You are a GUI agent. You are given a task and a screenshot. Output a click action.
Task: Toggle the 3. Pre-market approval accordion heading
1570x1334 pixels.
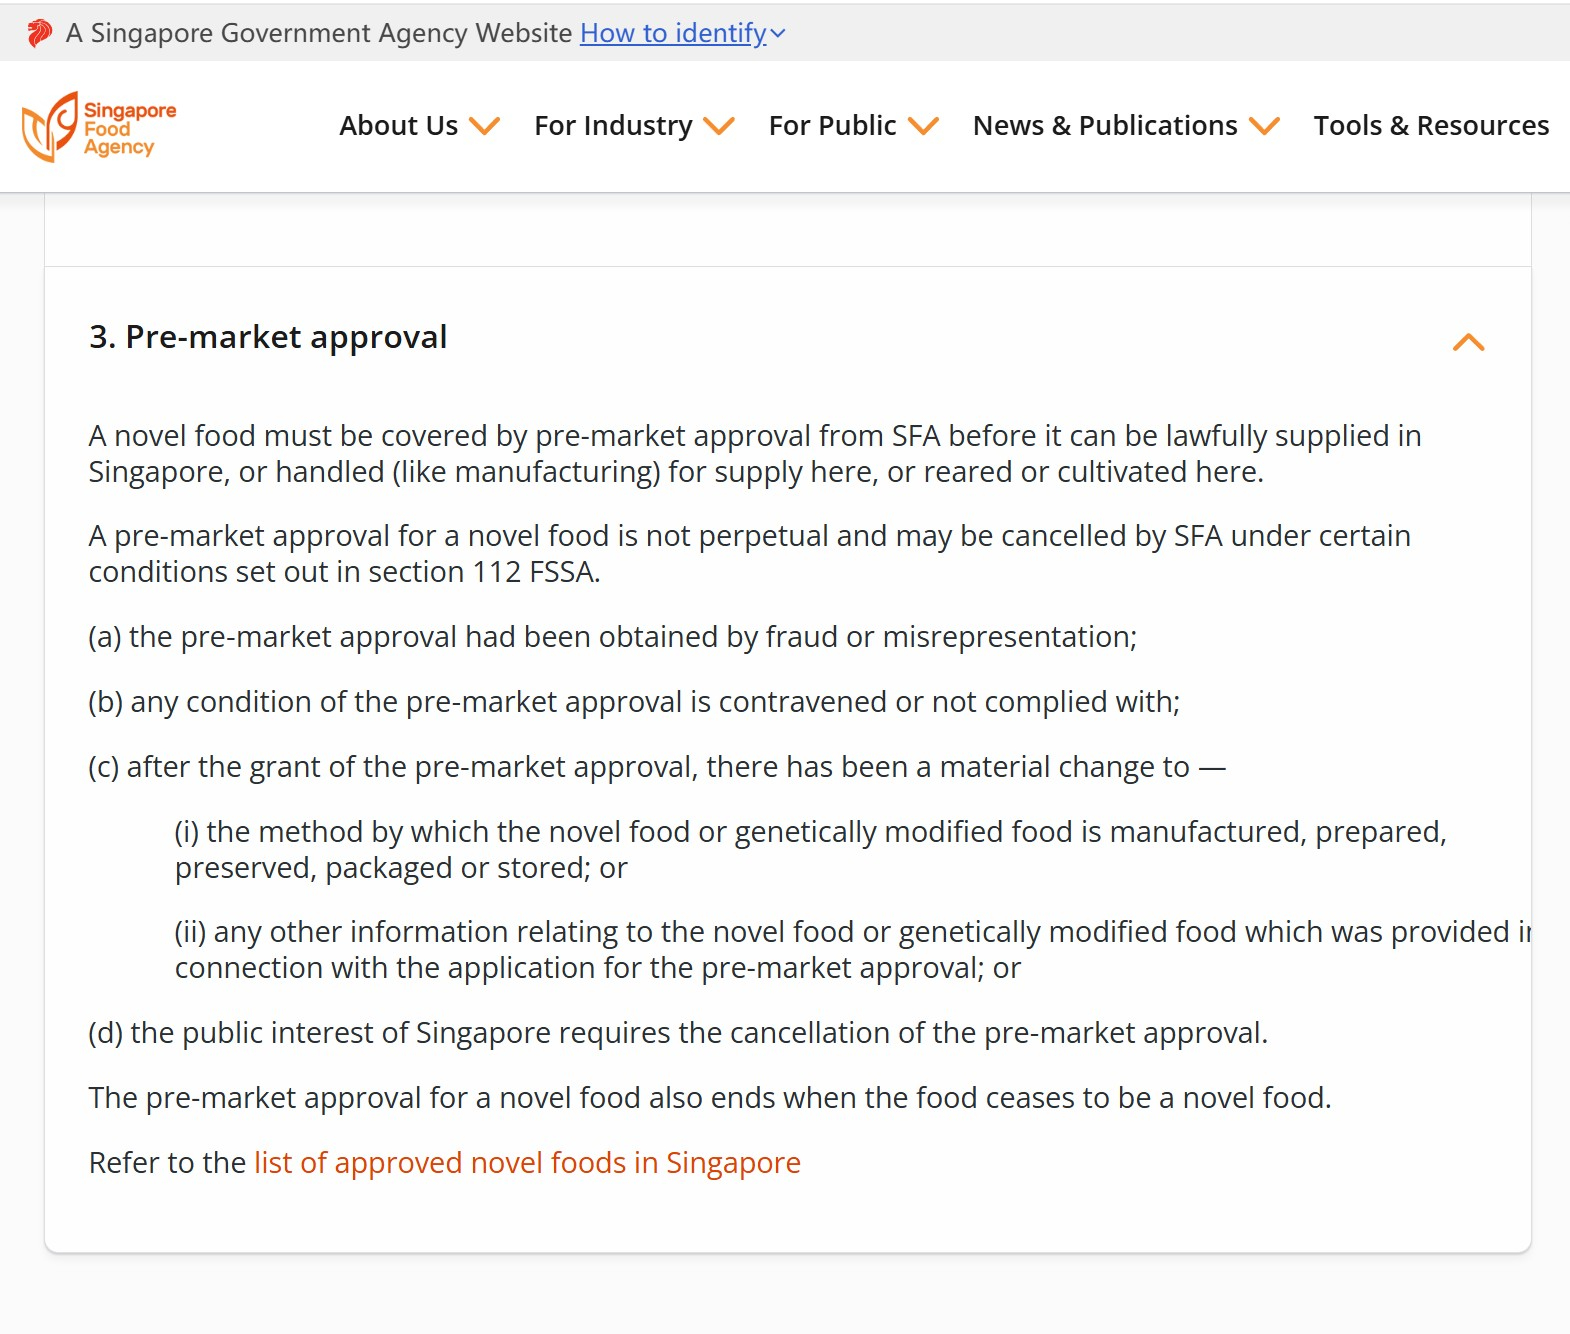[268, 338]
